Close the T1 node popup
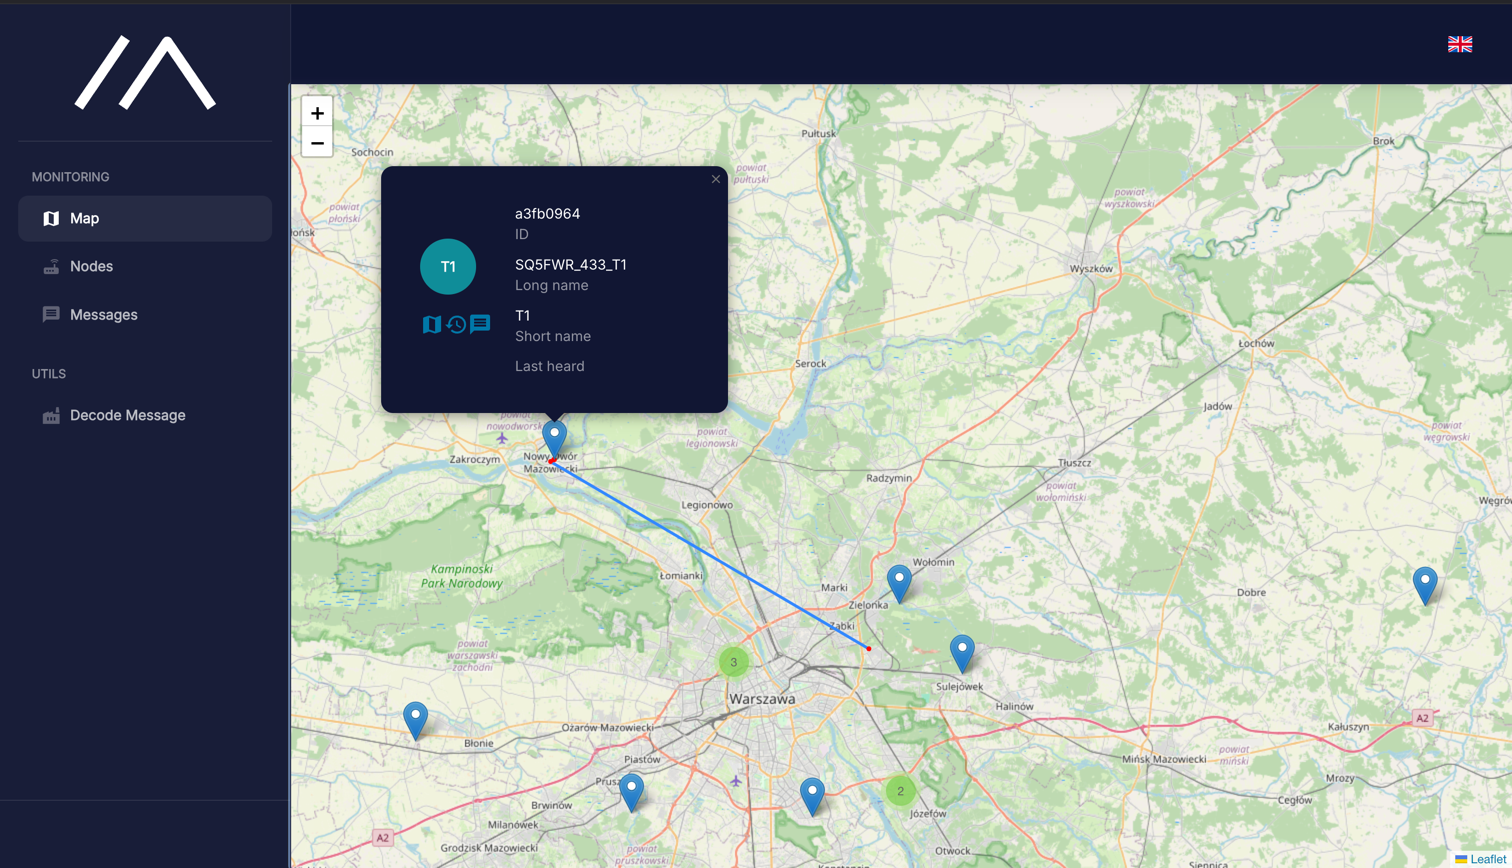The height and width of the screenshot is (868, 1512). [716, 179]
